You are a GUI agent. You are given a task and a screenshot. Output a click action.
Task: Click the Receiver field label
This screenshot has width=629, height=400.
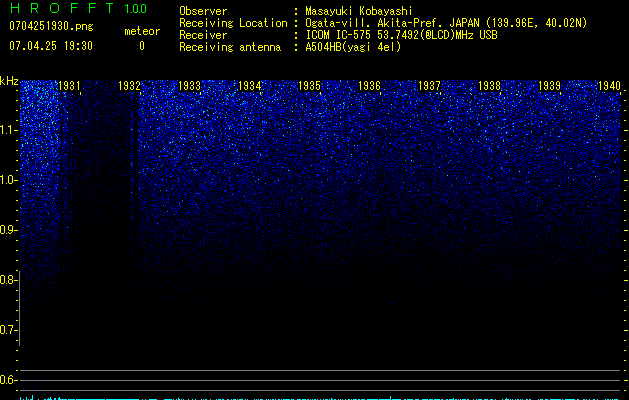pos(203,35)
